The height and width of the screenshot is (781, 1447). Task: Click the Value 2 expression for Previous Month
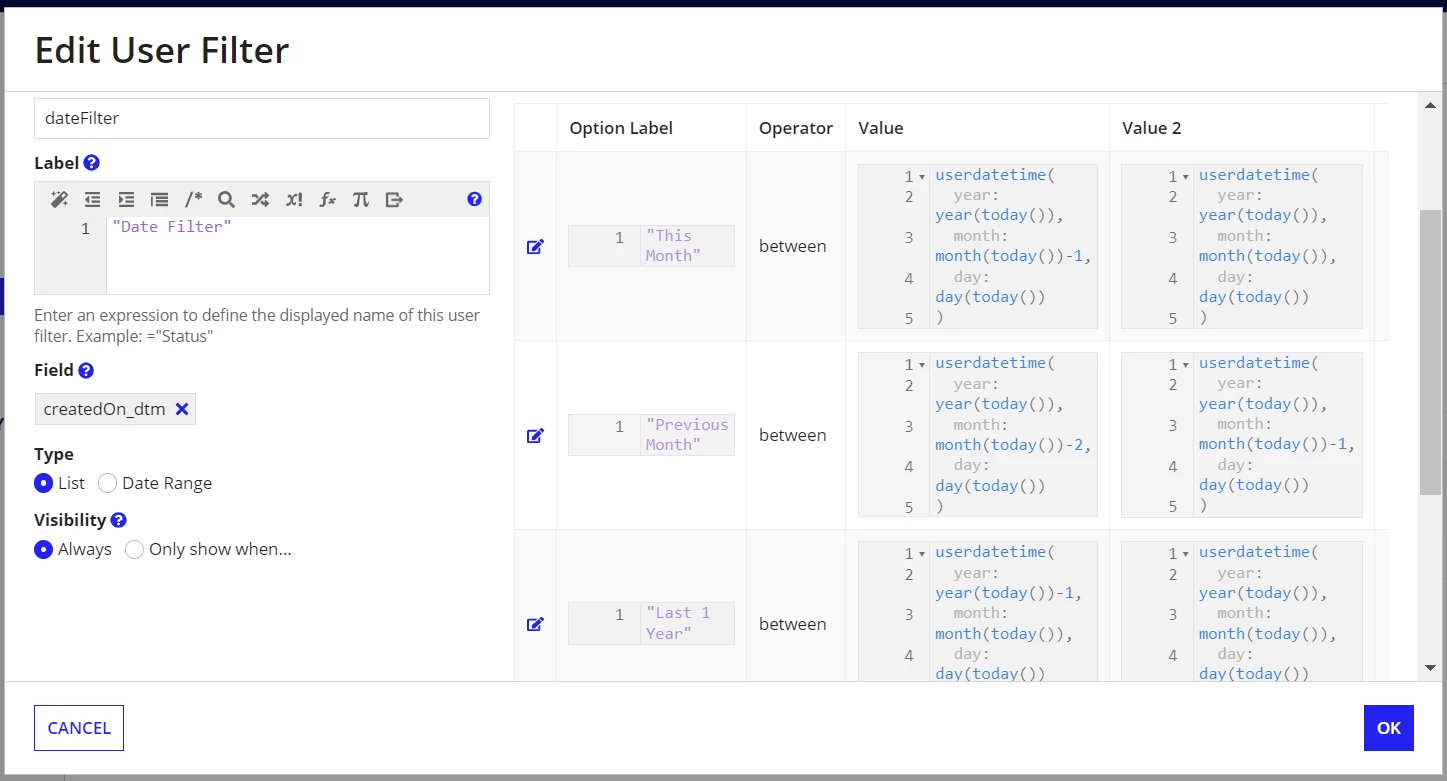click(x=1242, y=435)
